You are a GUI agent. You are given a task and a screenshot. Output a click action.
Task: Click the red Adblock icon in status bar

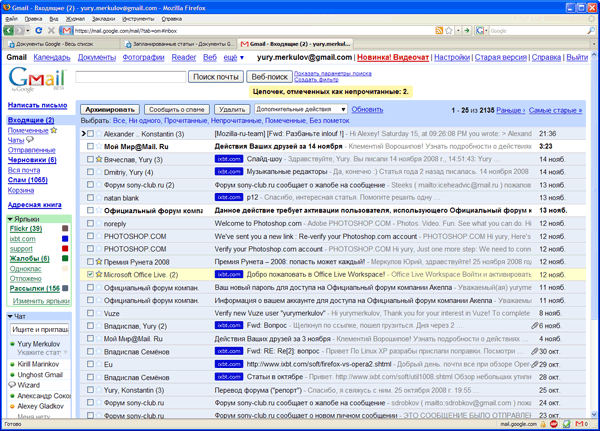(553, 424)
